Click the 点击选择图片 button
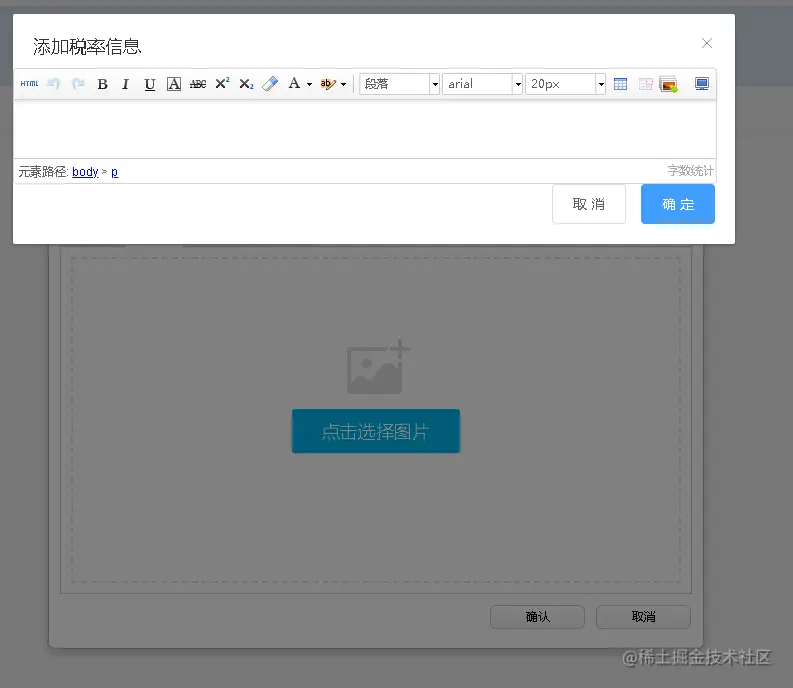 376,431
